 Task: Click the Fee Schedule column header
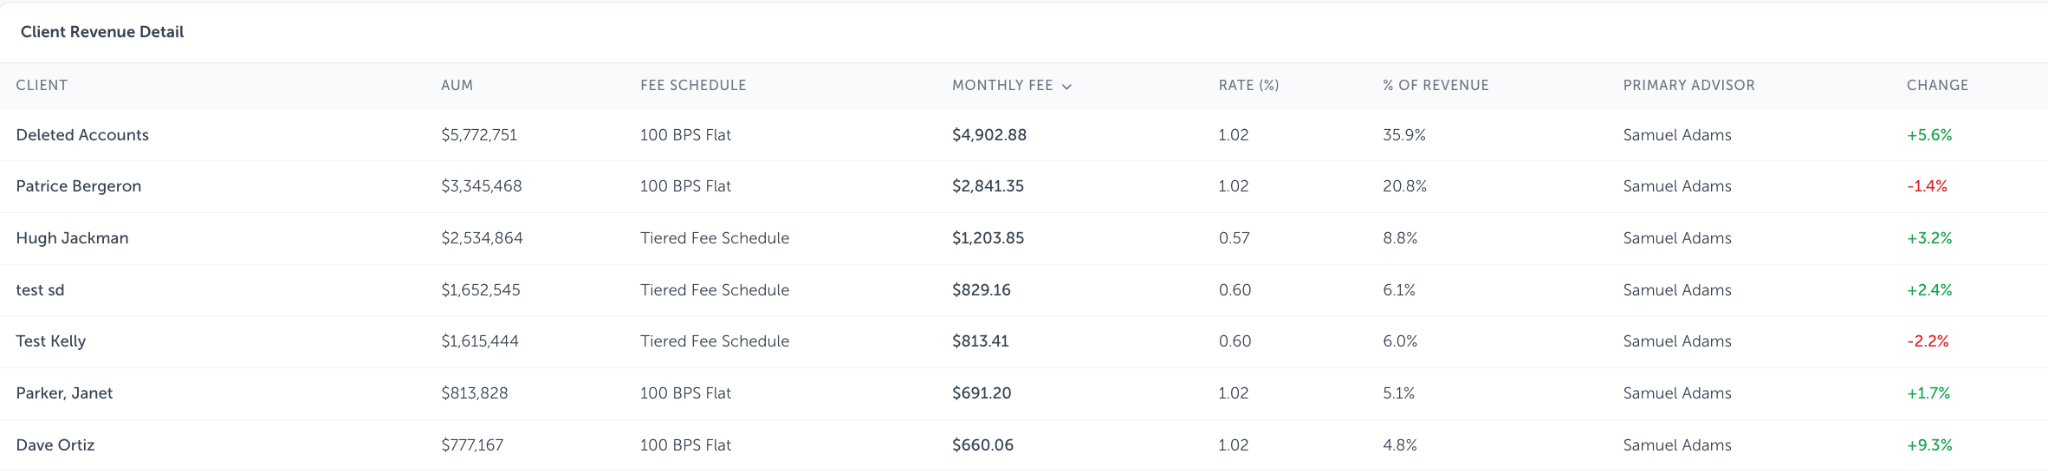pos(693,85)
